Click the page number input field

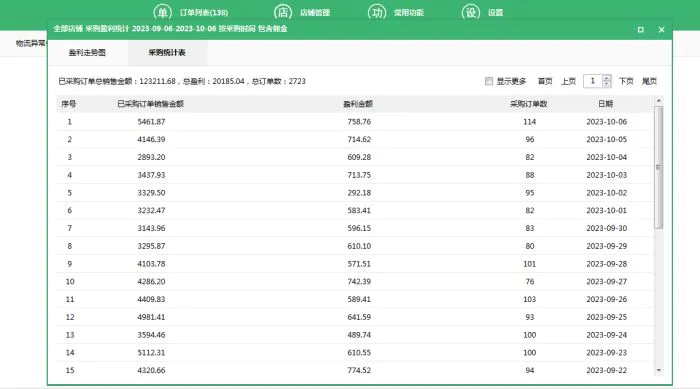[x=593, y=81]
